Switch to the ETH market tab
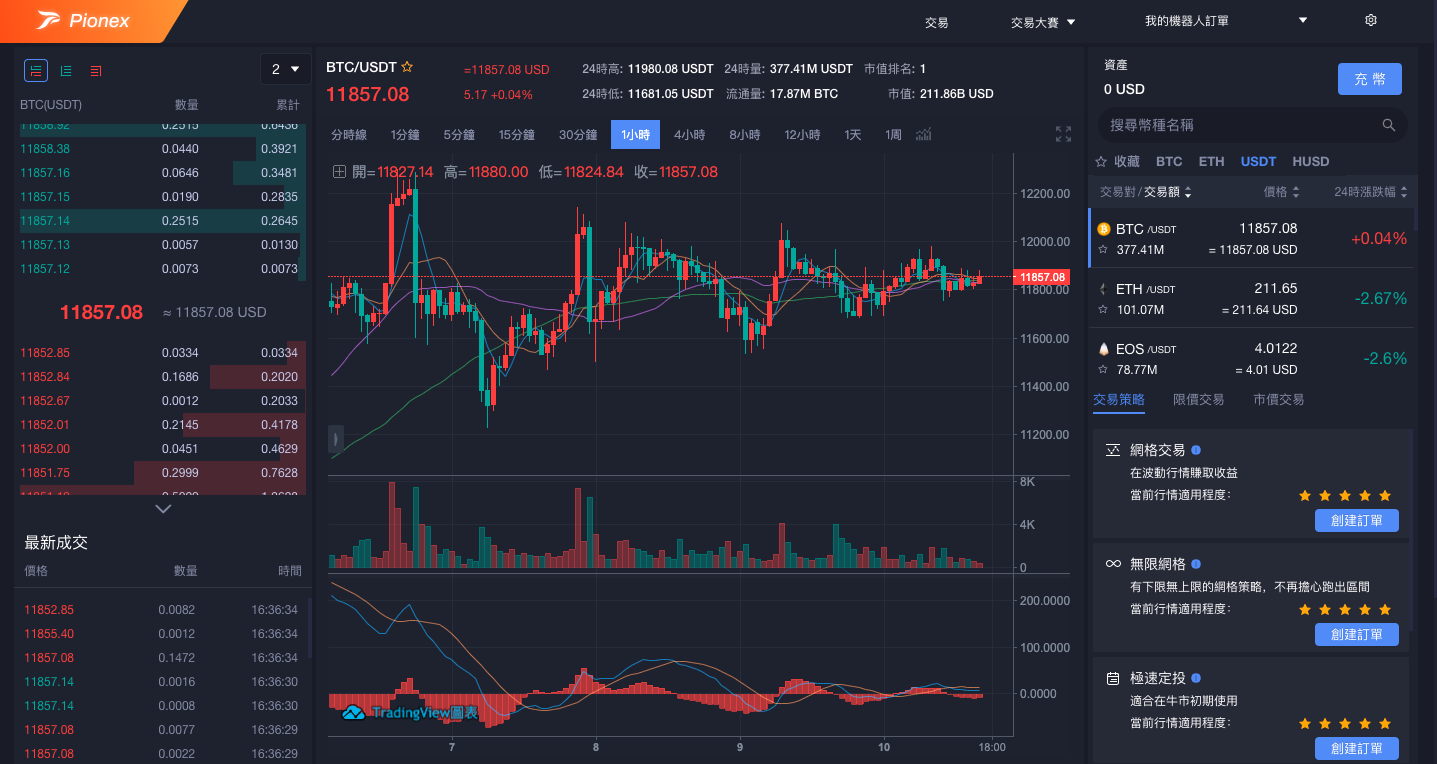1437x764 pixels. [1211, 161]
